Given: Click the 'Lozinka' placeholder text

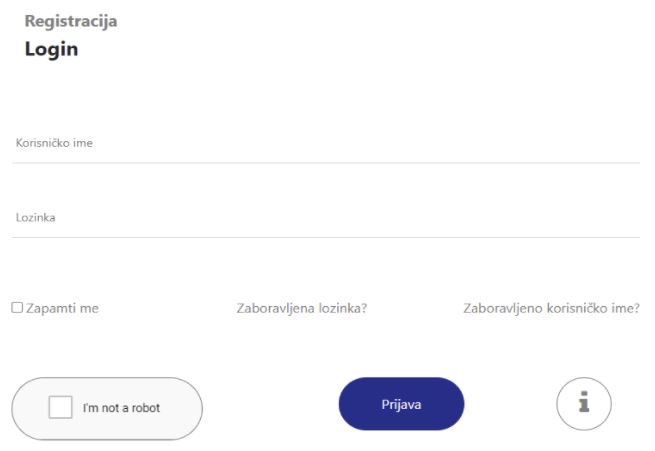Looking at the screenshot, I should [35, 217].
